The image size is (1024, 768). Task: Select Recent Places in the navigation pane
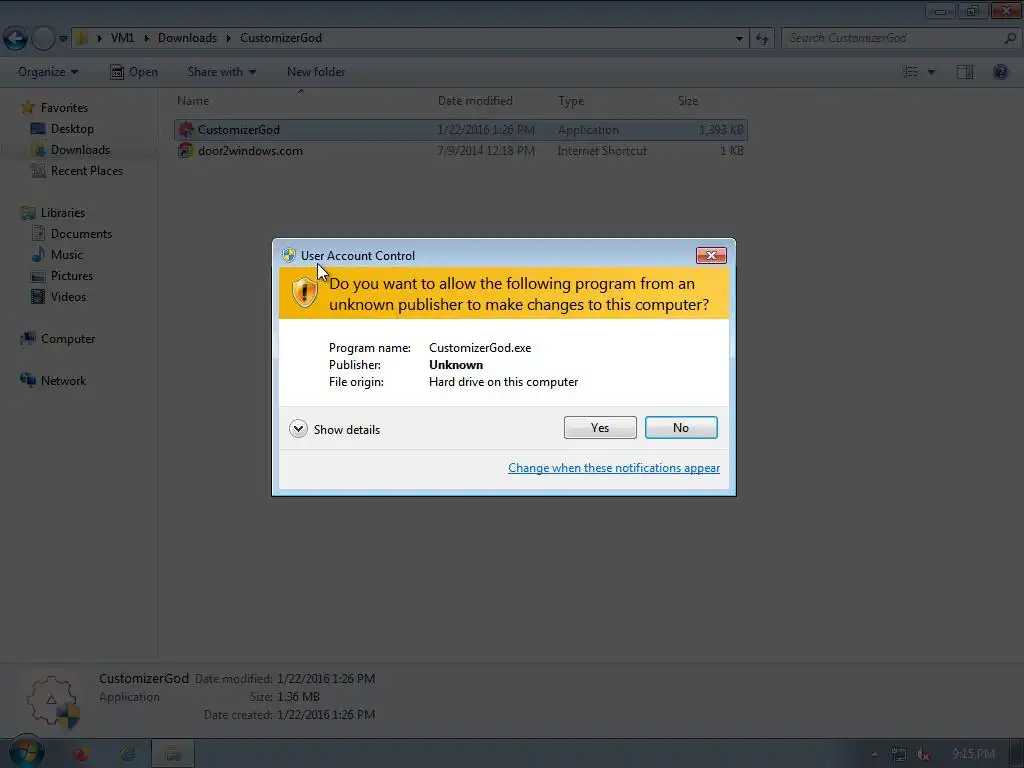[x=87, y=170]
